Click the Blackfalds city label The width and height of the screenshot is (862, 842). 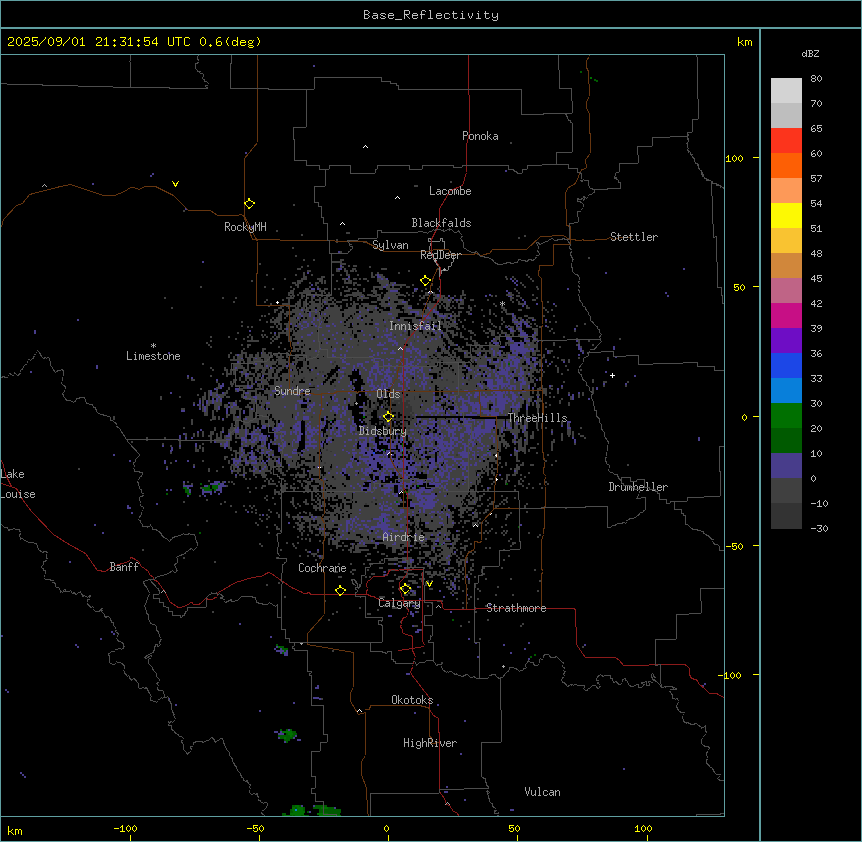(x=441, y=223)
